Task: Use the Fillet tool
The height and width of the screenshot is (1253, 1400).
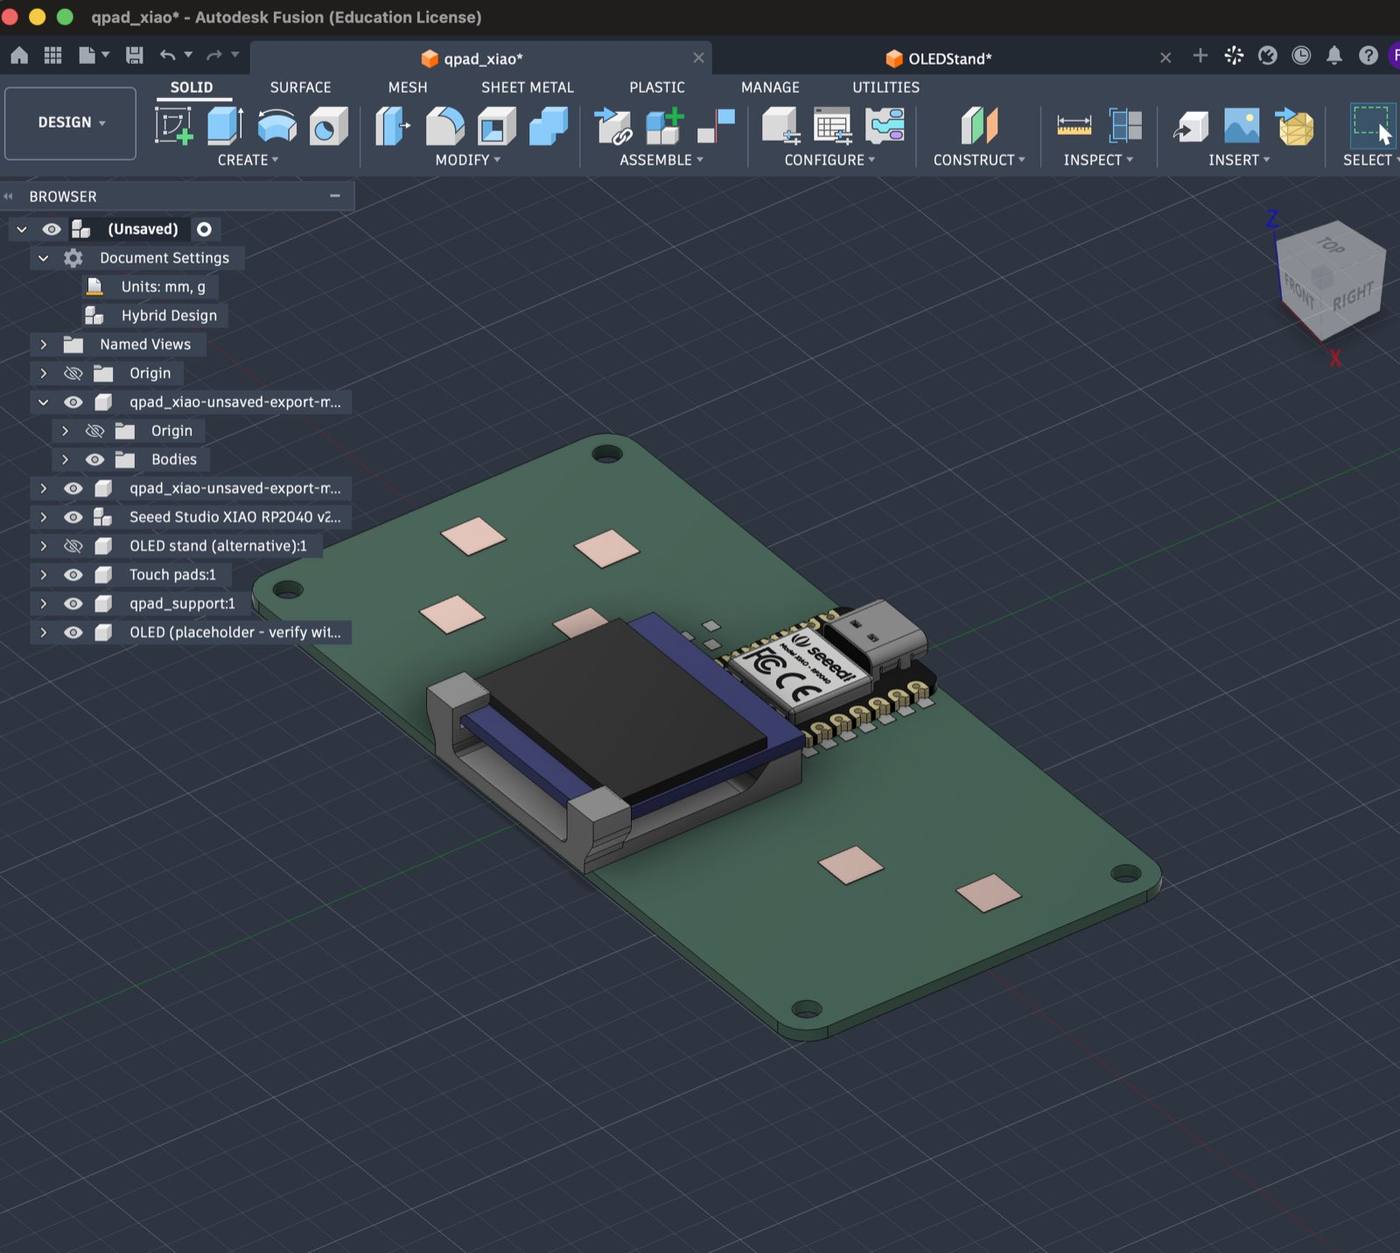Action: (445, 126)
